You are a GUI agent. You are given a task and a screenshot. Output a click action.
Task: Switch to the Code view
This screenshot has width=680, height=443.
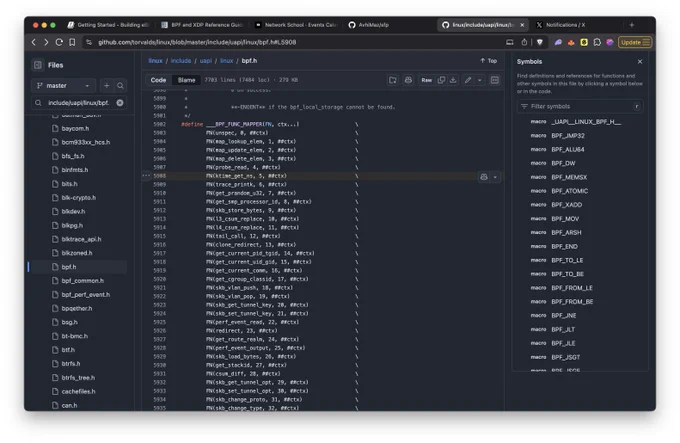click(158, 80)
